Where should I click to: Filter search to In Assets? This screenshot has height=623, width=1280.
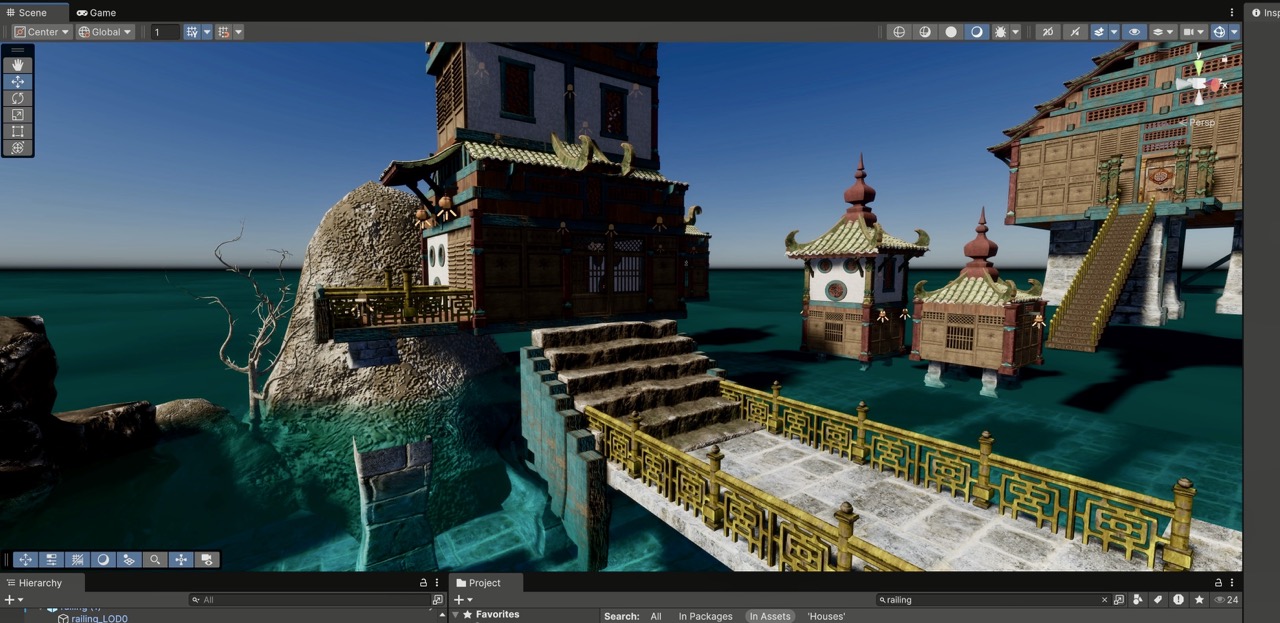click(x=770, y=616)
